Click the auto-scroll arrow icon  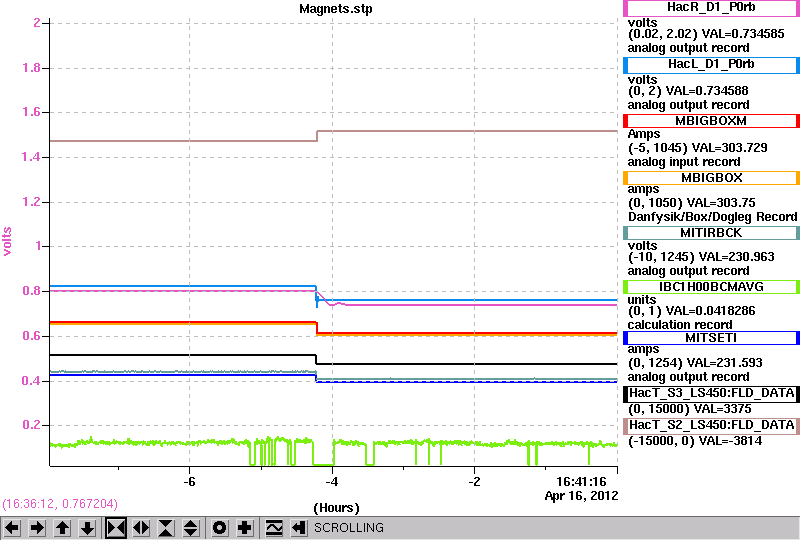tap(299, 528)
